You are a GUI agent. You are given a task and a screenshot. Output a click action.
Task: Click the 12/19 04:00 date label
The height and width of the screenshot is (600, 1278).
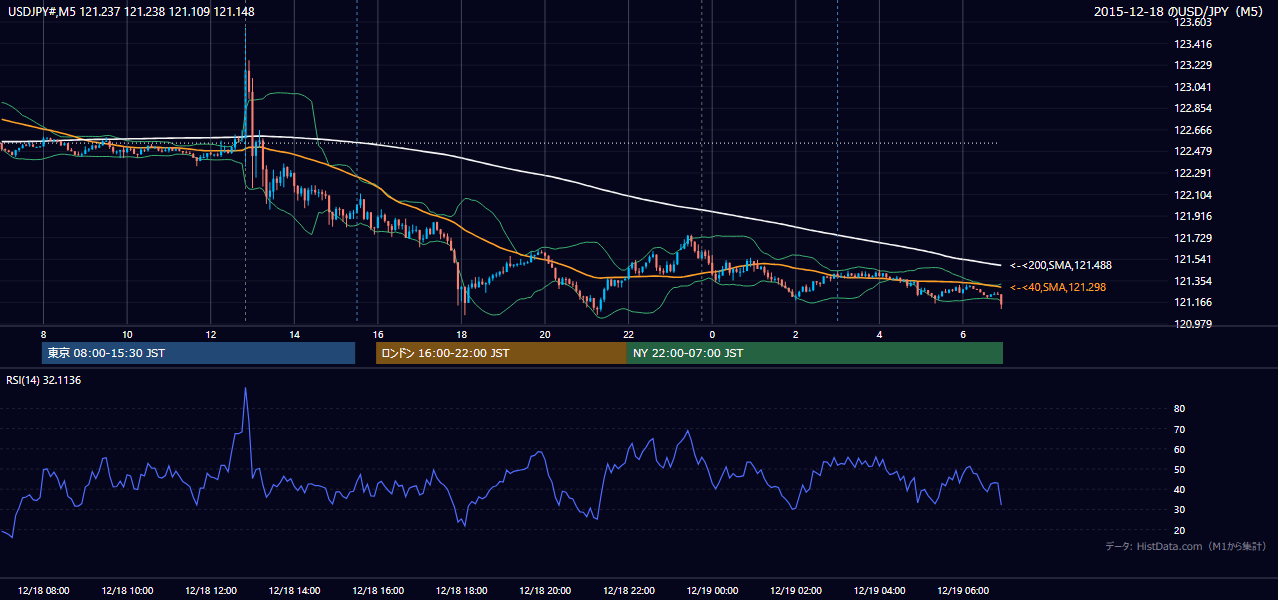(879, 591)
